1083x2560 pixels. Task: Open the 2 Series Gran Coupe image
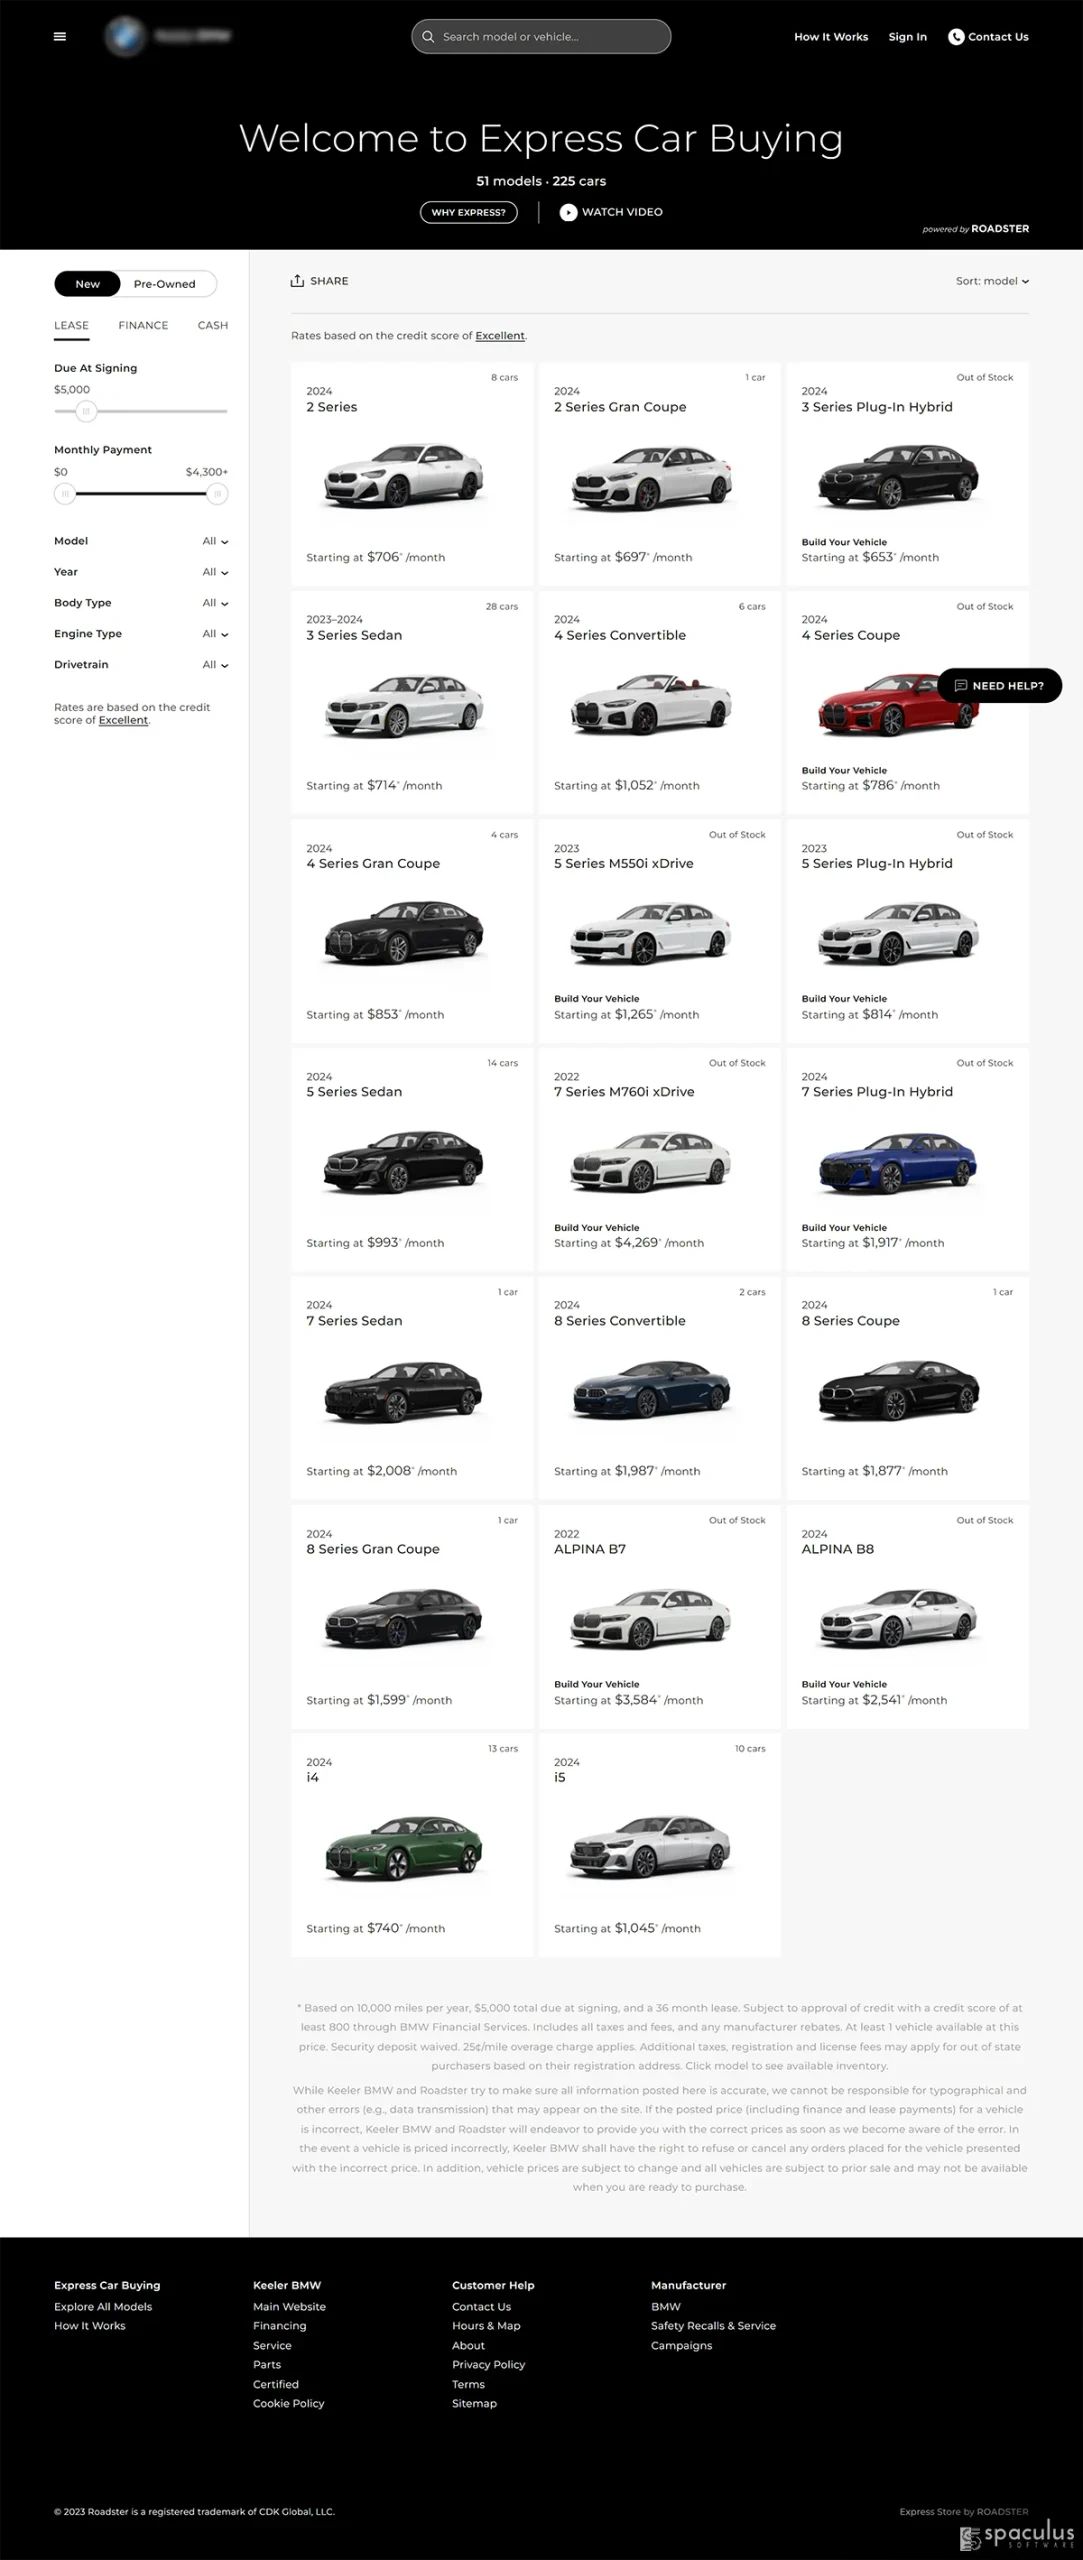point(652,476)
